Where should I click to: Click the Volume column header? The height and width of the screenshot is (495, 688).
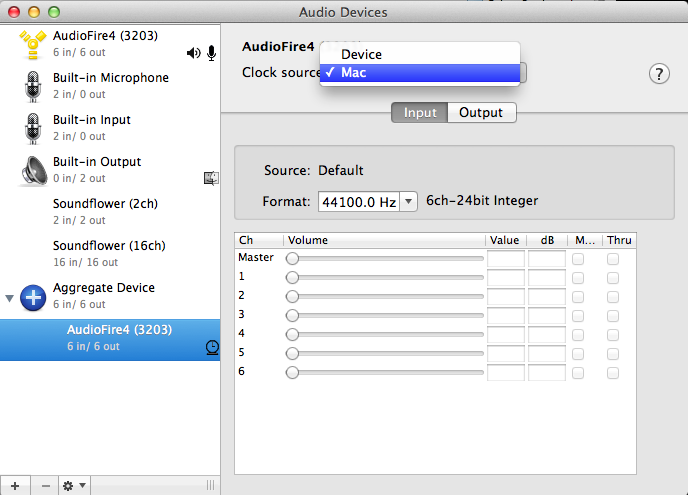(384, 240)
